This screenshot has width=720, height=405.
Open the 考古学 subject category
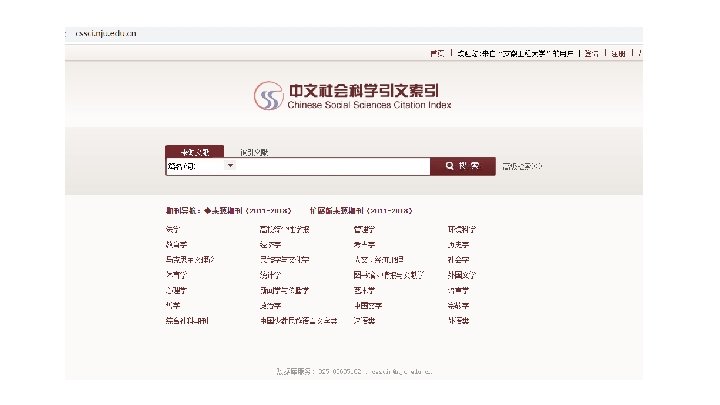pos(365,245)
